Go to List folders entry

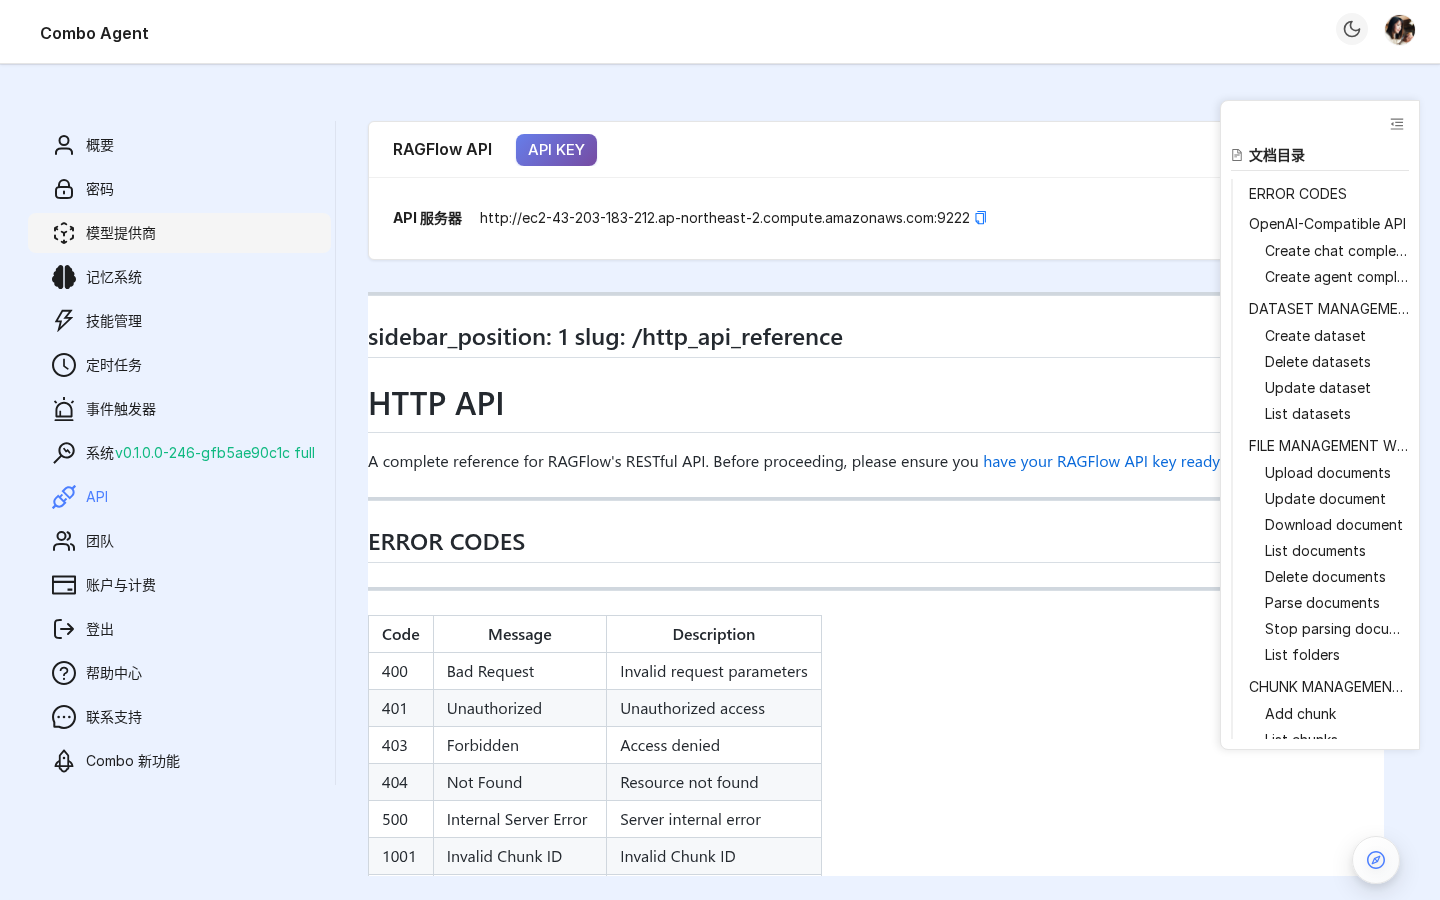coord(1302,655)
